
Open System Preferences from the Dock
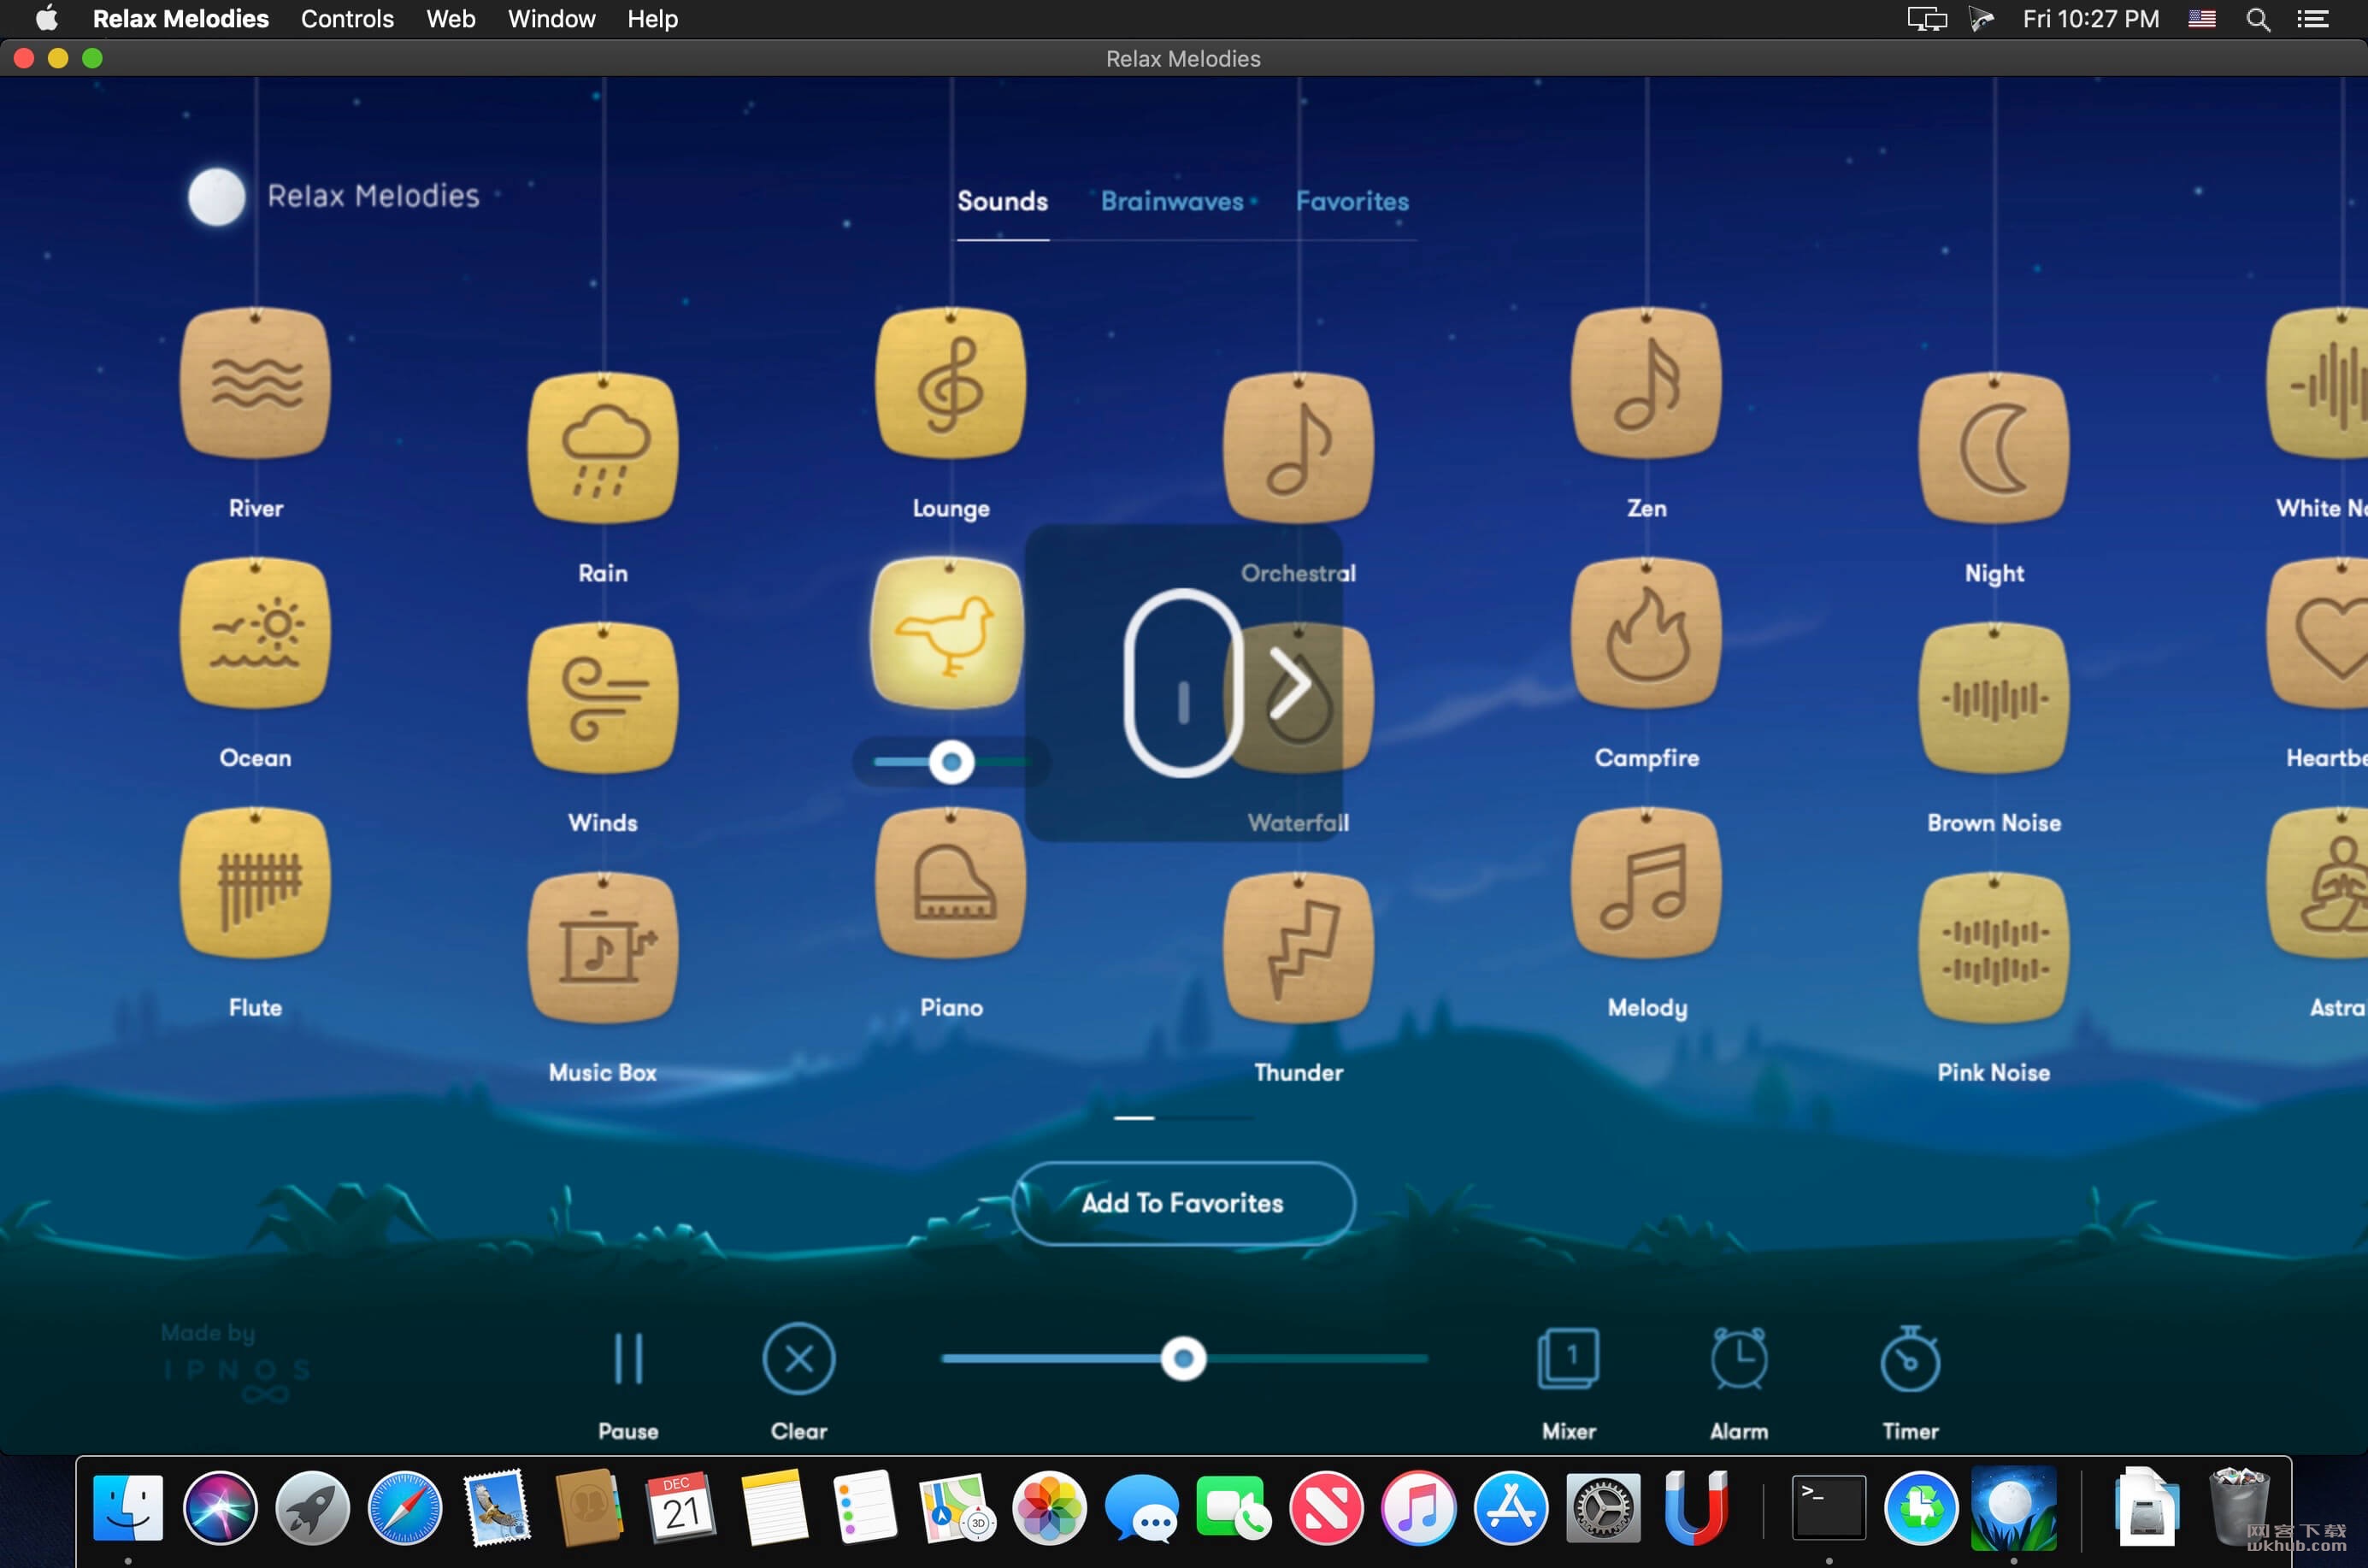click(1602, 1508)
